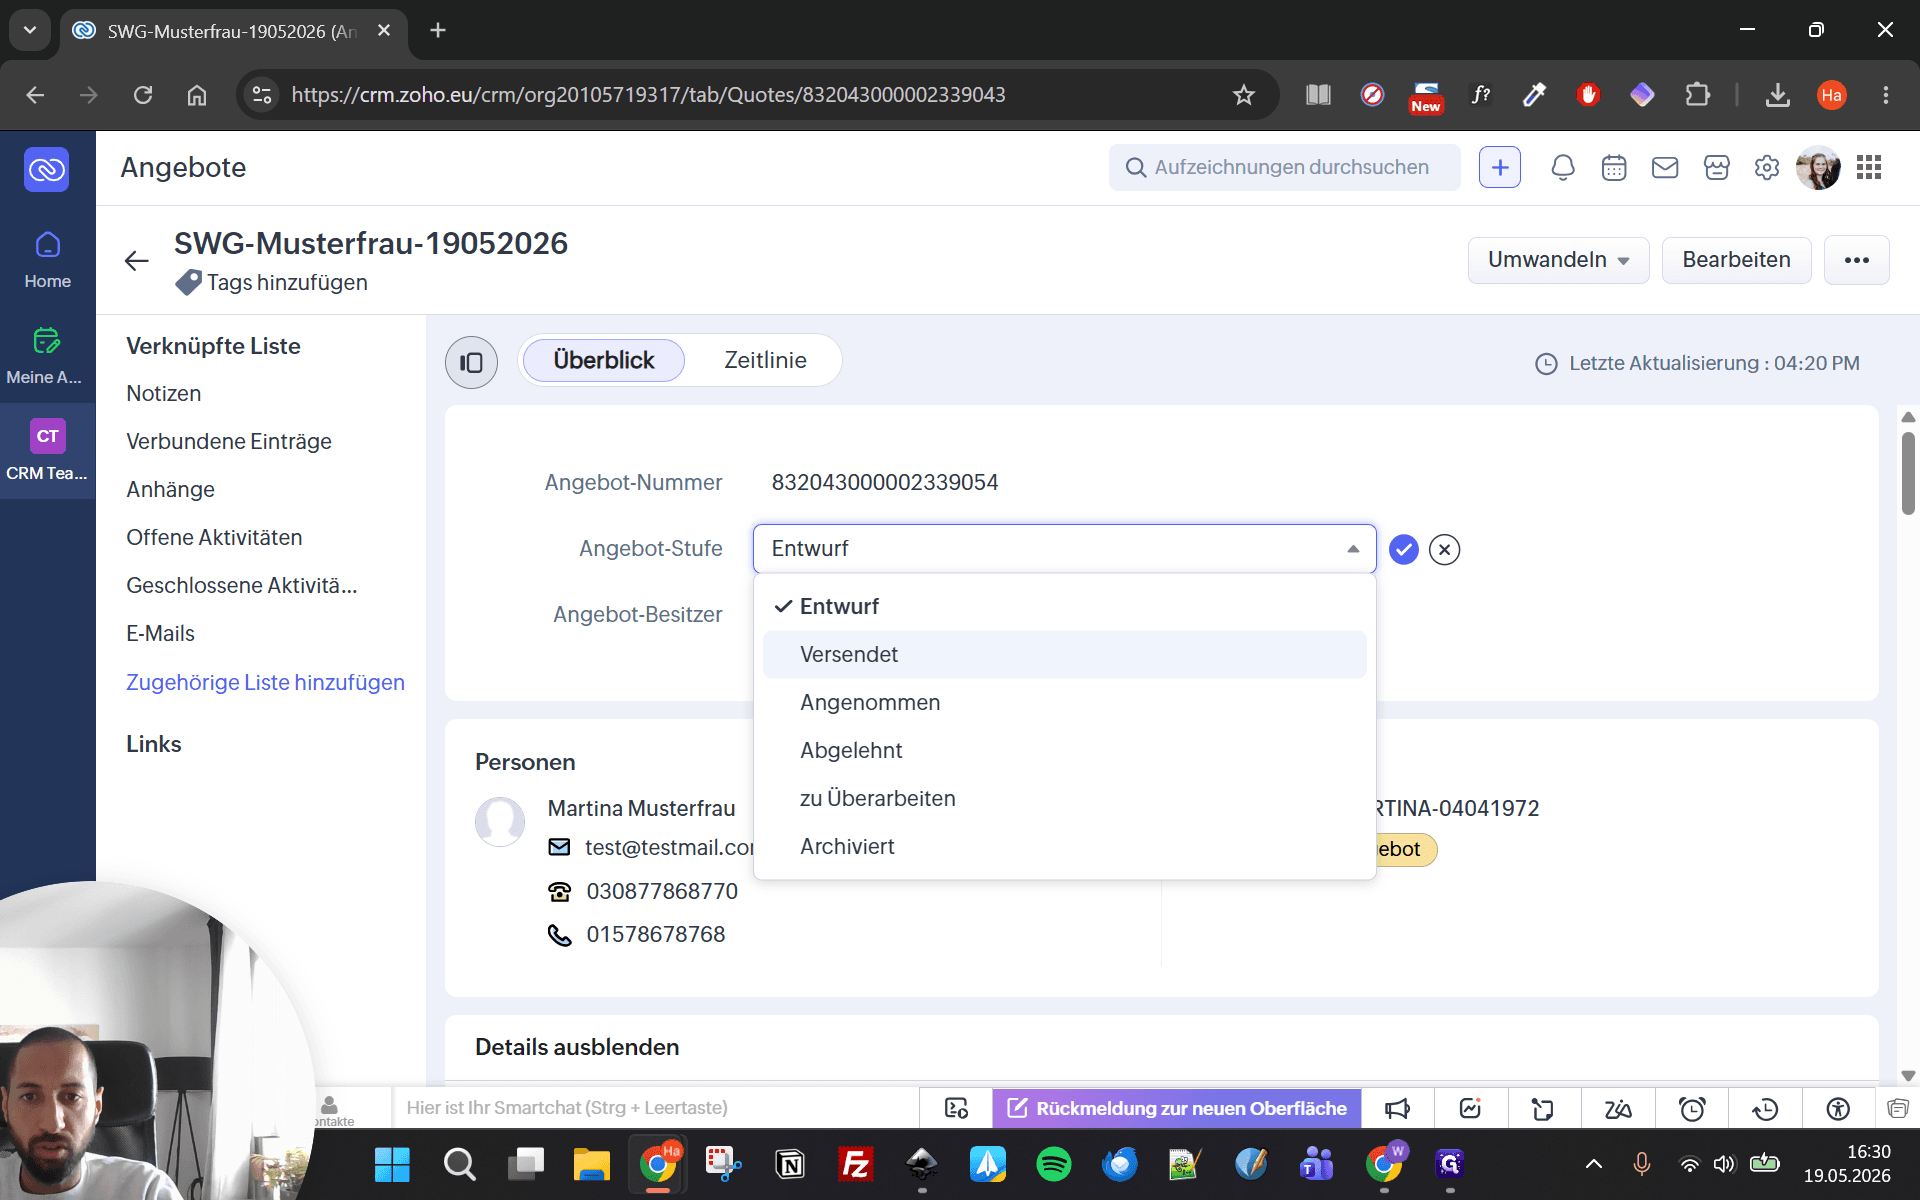Image resolution: width=1920 pixels, height=1200 pixels.
Task: Open the more options ellipsis button
Action: coord(1857,260)
